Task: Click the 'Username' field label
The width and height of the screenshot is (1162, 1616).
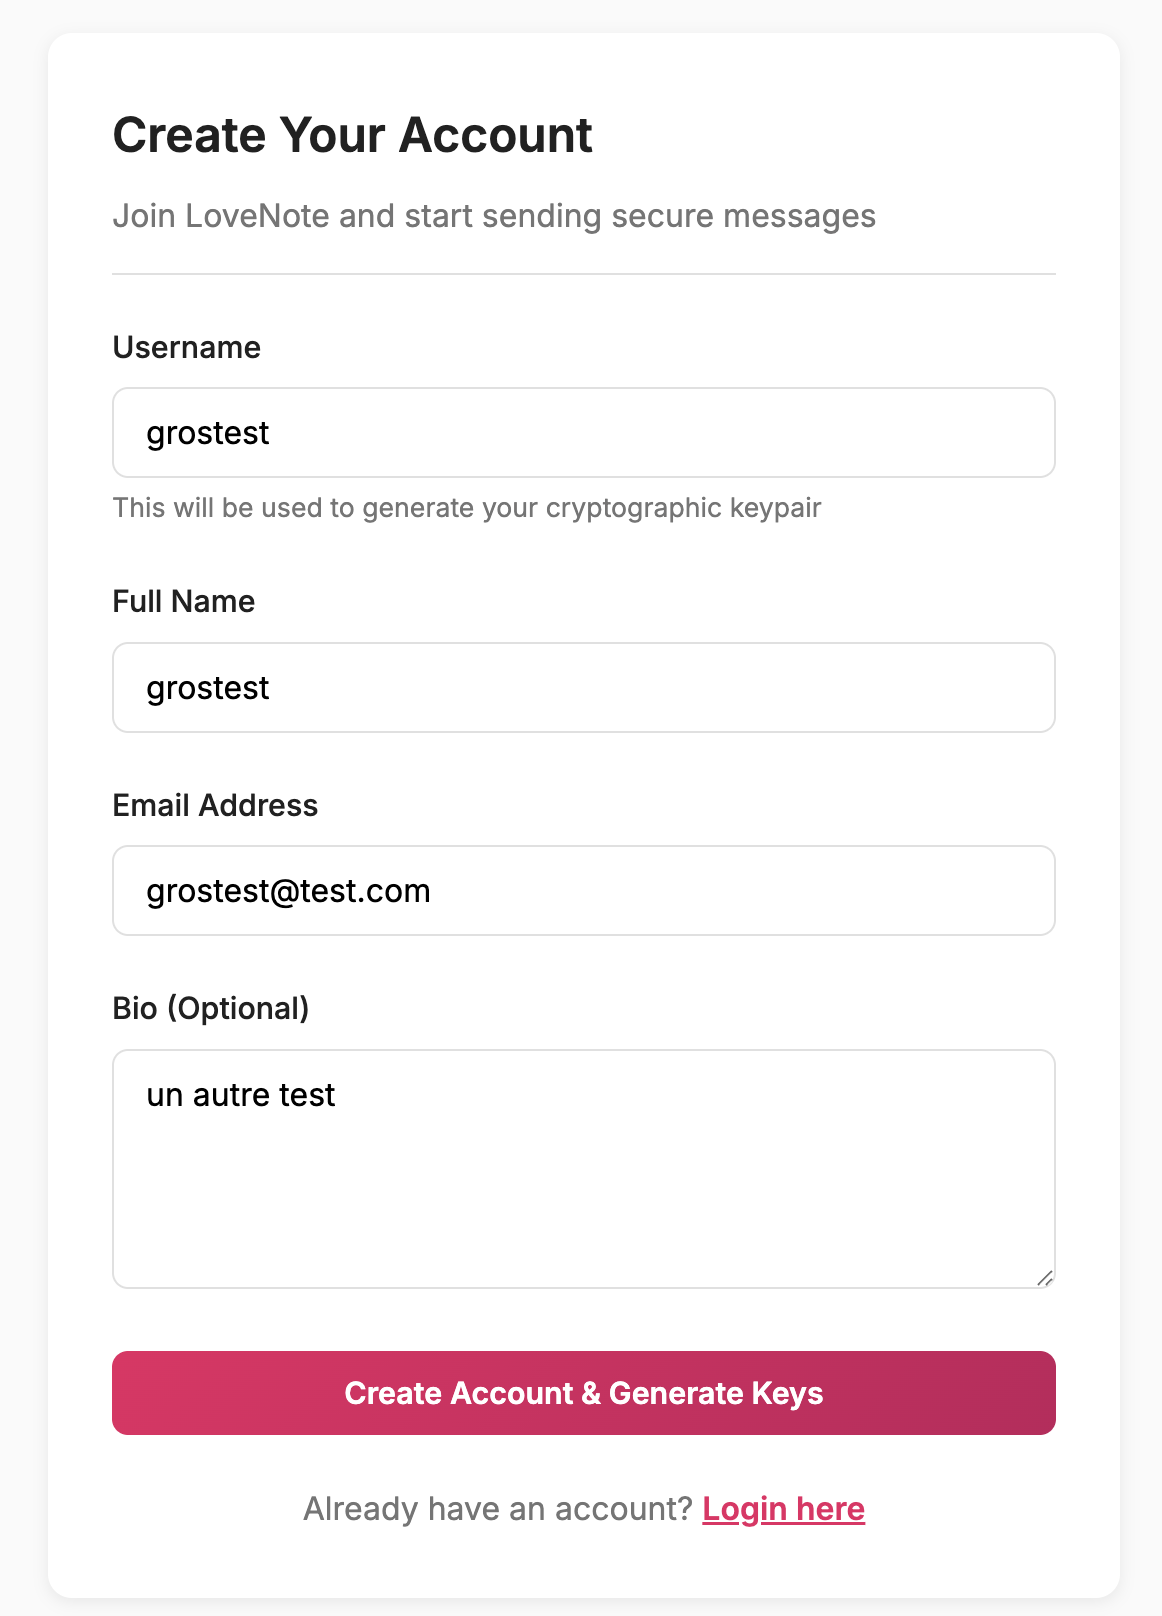Action: tap(186, 347)
